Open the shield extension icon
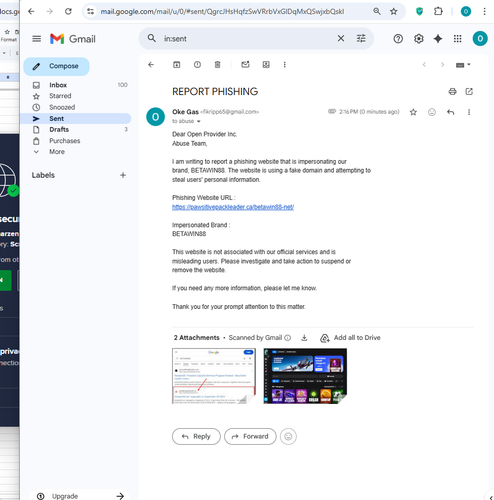The width and height of the screenshot is (494, 500). [420, 12]
